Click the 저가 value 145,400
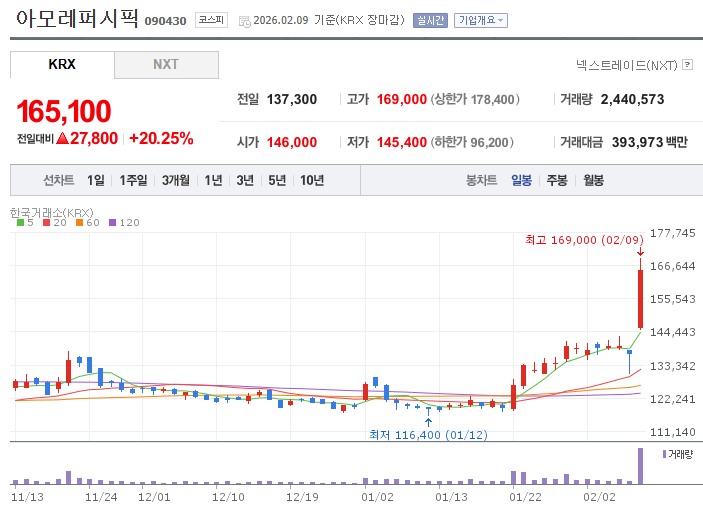The width and height of the screenshot is (703, 510). [x=402, y=142]
